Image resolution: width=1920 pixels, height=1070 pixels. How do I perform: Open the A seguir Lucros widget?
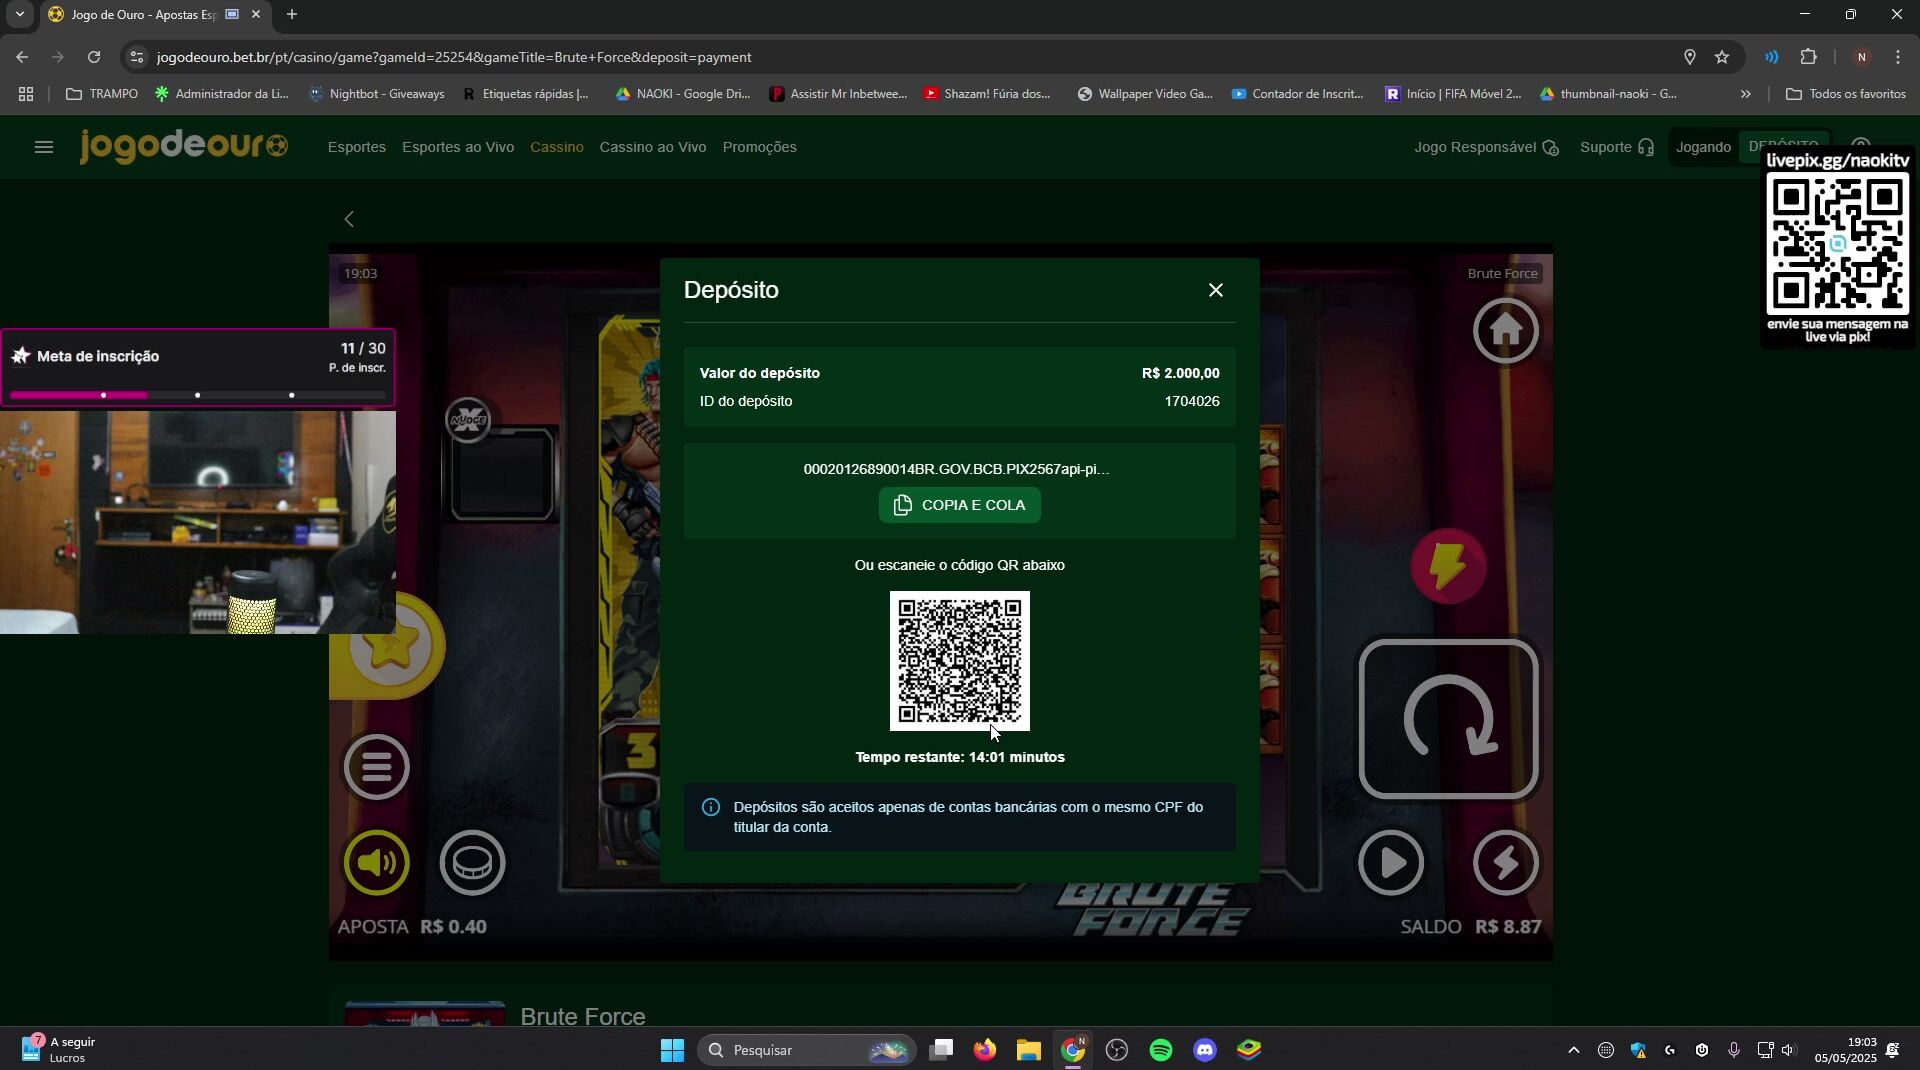(60, 1050)
